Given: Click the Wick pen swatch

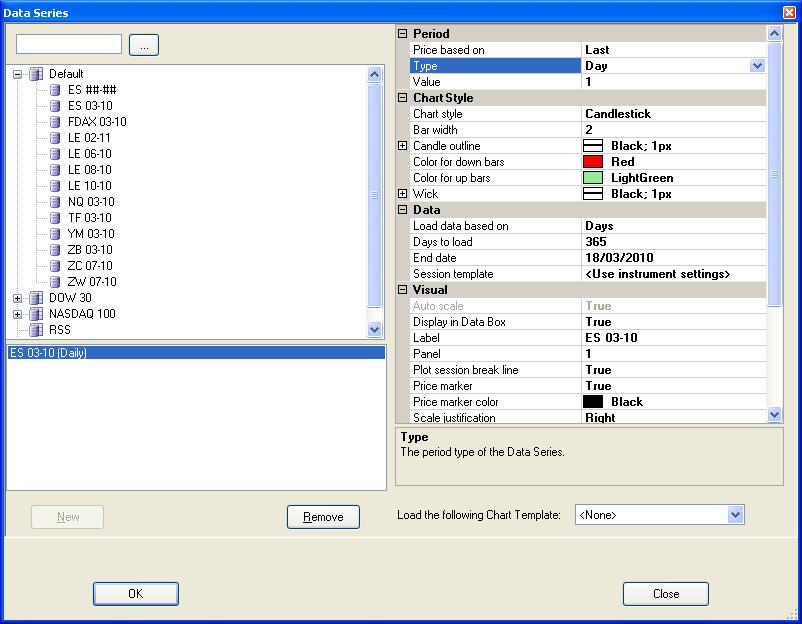Looking at the screenshot, I should pos(593,194).
